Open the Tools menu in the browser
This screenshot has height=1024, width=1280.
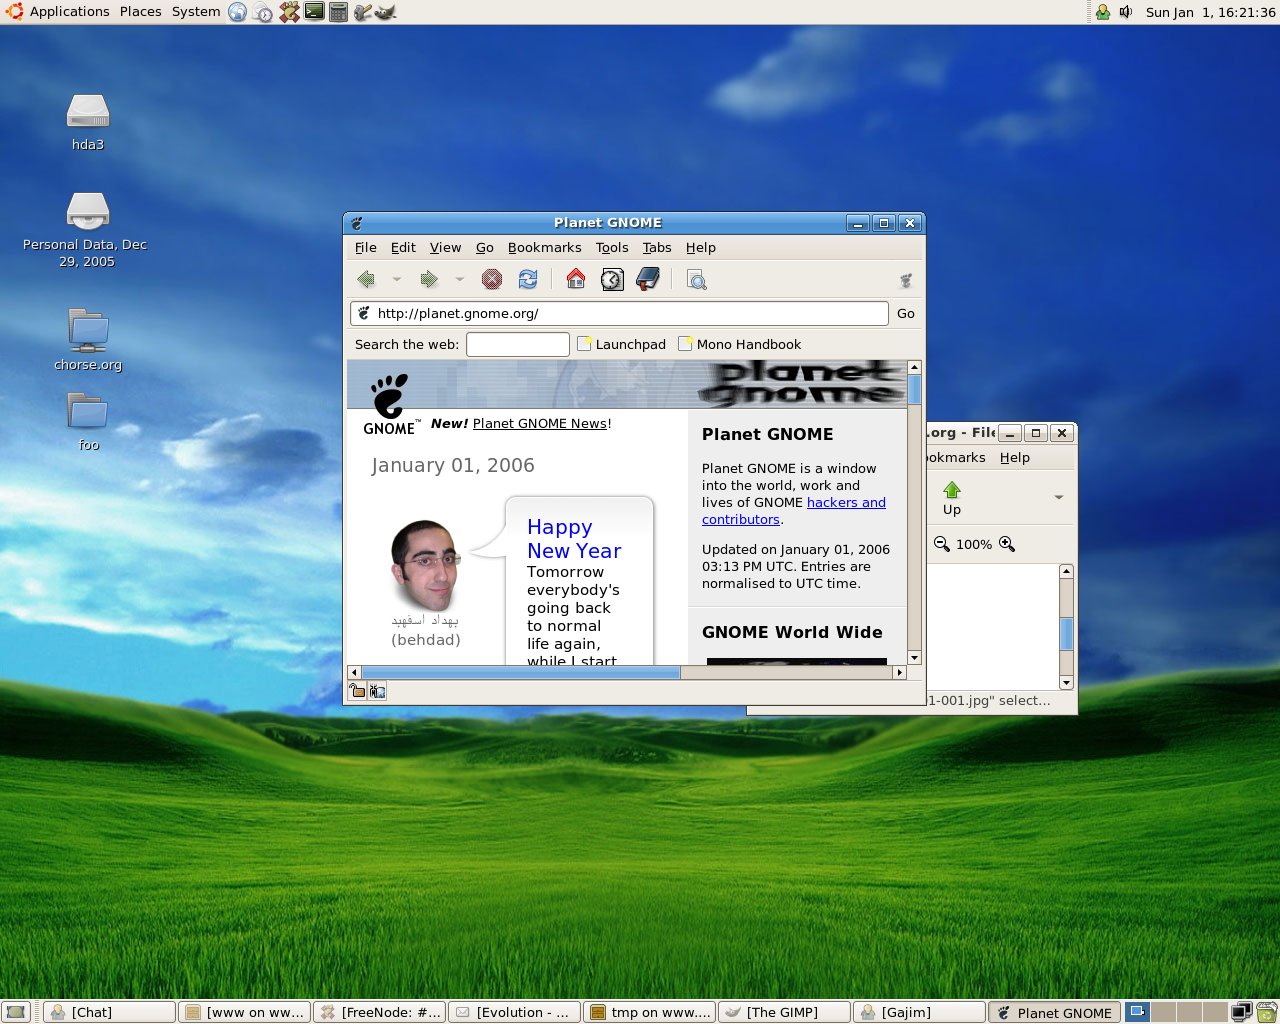(612, 248)
